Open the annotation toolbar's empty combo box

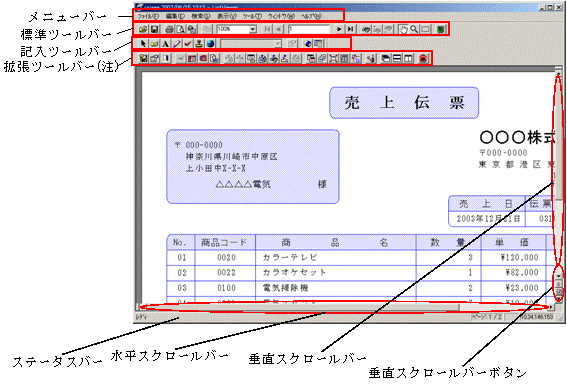[x=251, y=44]
